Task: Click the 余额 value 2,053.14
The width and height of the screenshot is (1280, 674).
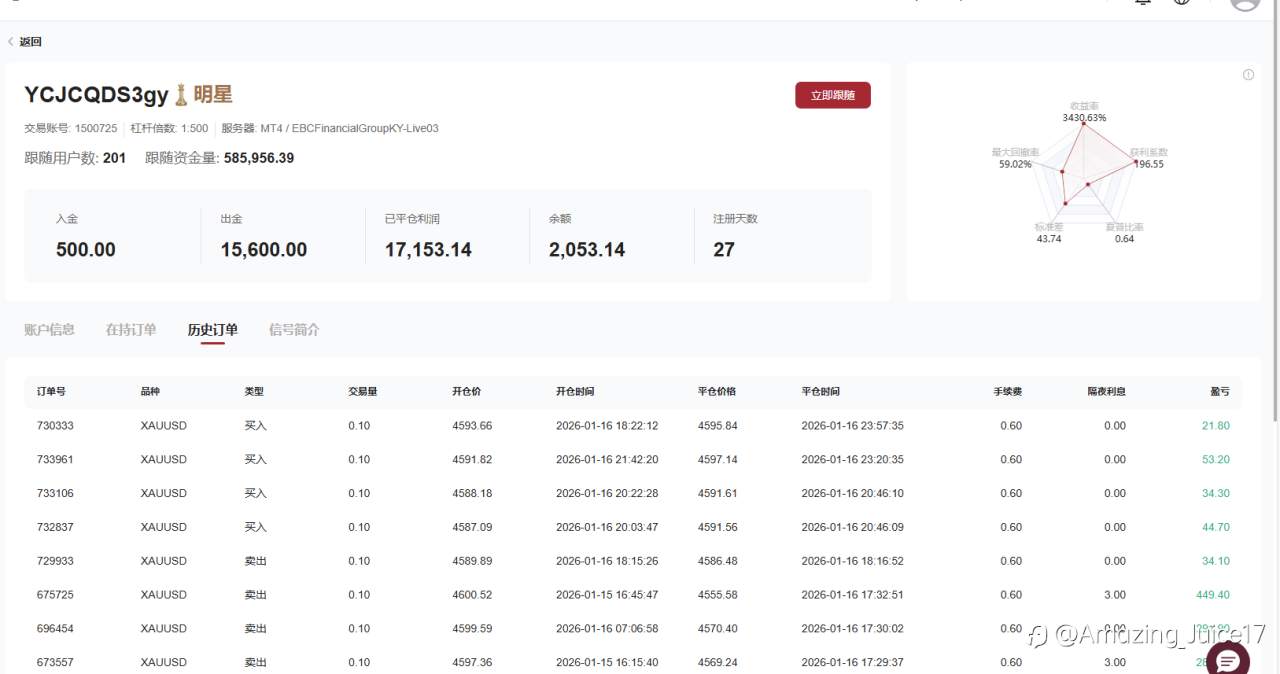Action: click(x=587, y=250)
